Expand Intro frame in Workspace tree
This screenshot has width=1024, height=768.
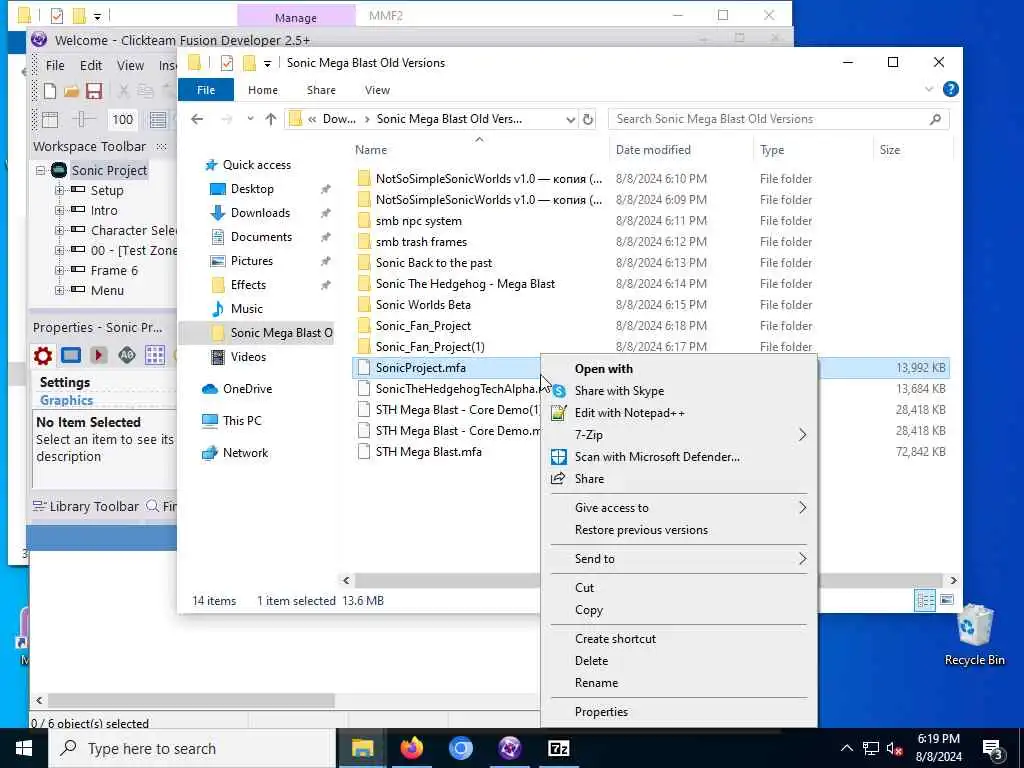pyautogui.click(x=59, y=210)
